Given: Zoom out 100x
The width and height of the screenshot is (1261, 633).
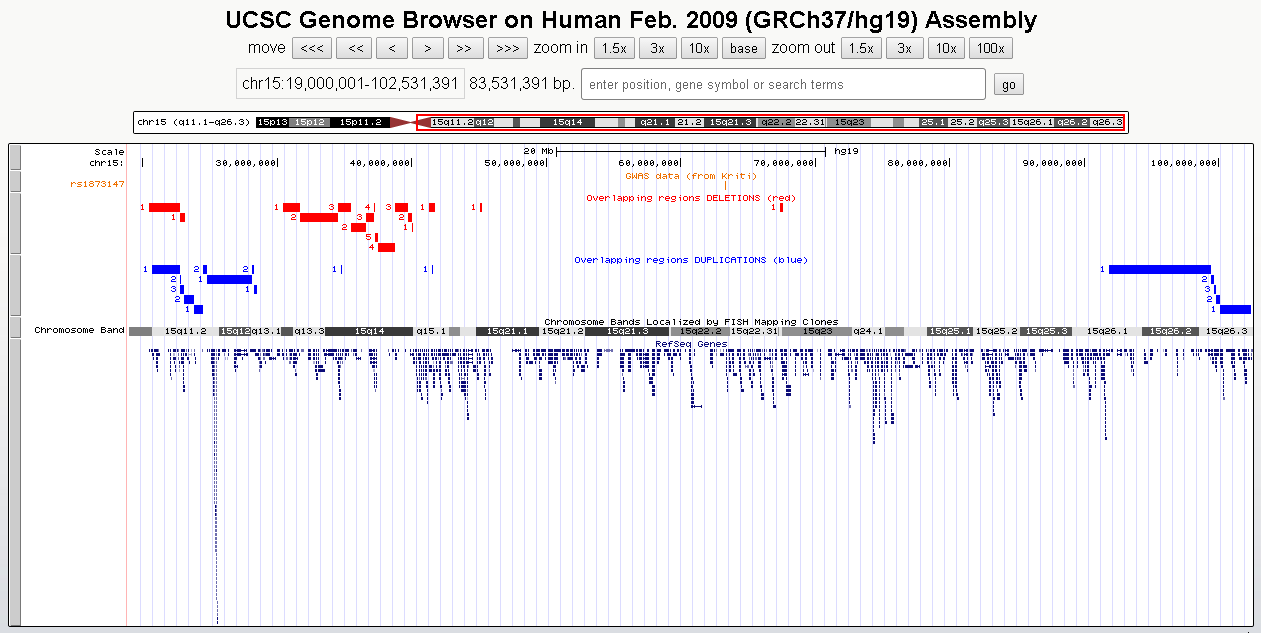Looking at the screenshot, I should (990, 48).
